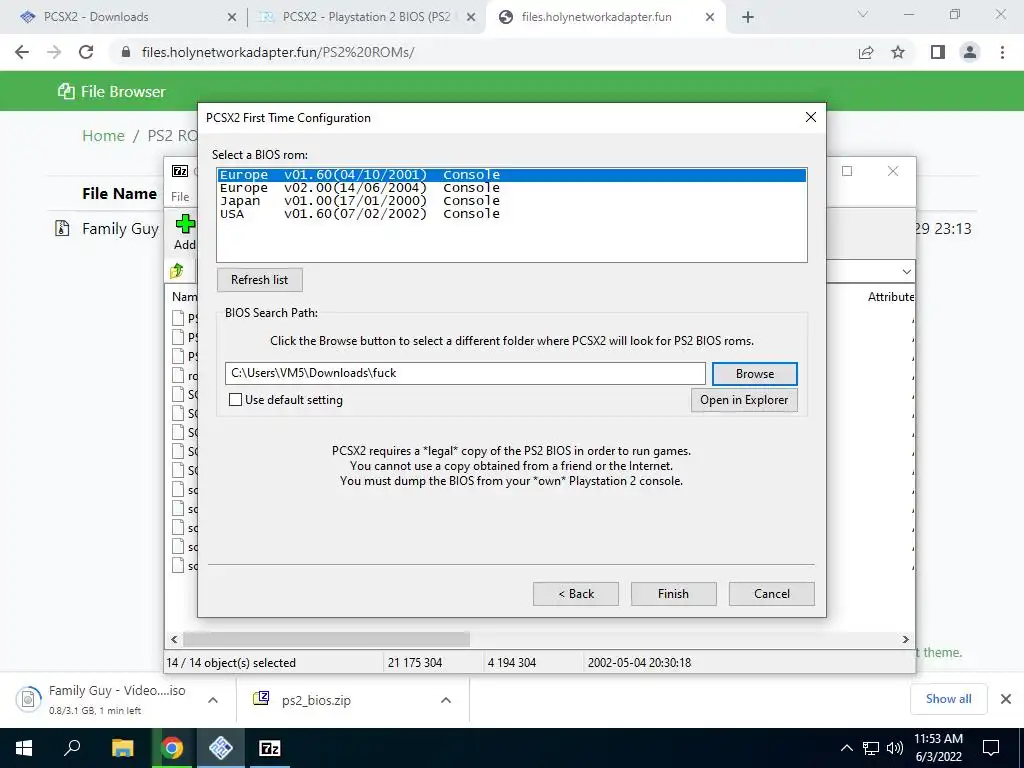The image size is (1024, 768).
Task: Click 7-Zip icon in taskbar
Action: (x=270, y=748)
